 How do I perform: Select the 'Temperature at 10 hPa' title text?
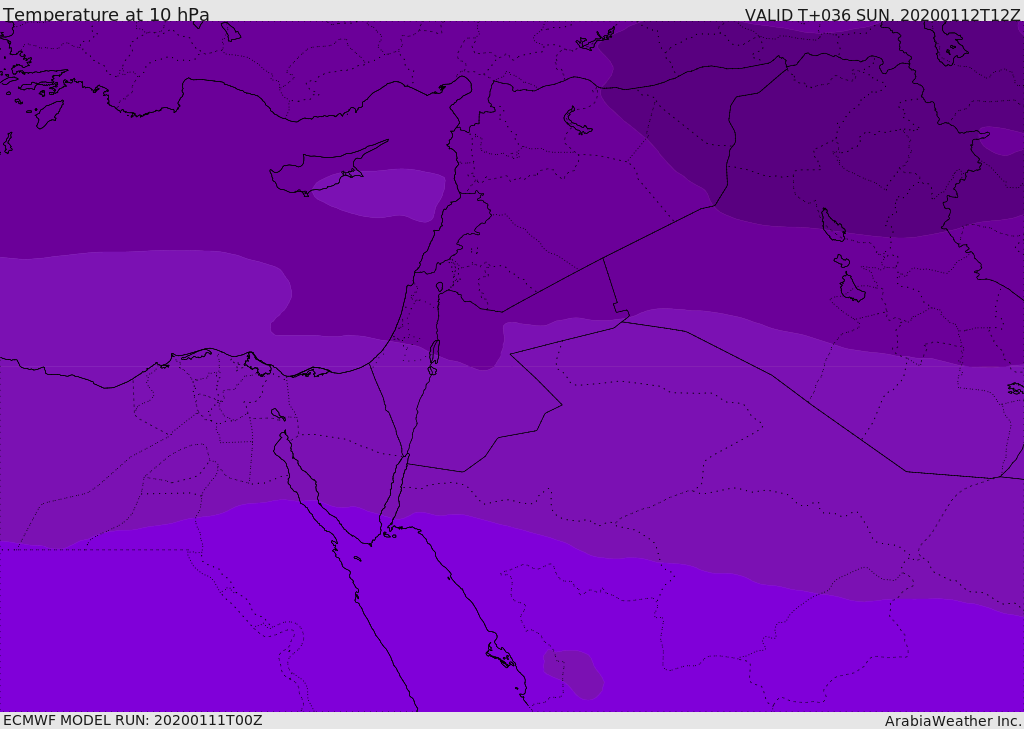[106, 14]
